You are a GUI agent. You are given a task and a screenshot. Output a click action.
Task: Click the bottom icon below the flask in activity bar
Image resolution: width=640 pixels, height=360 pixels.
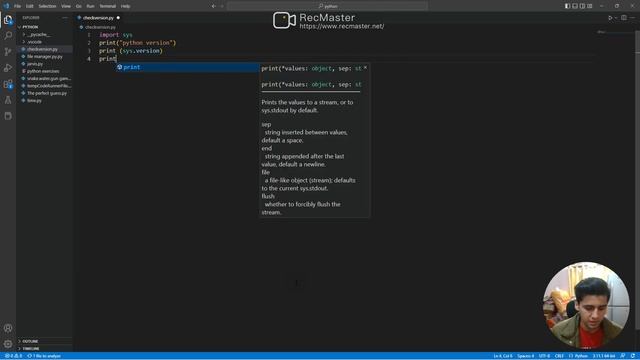pyautogui.click(x=8, y=116)
